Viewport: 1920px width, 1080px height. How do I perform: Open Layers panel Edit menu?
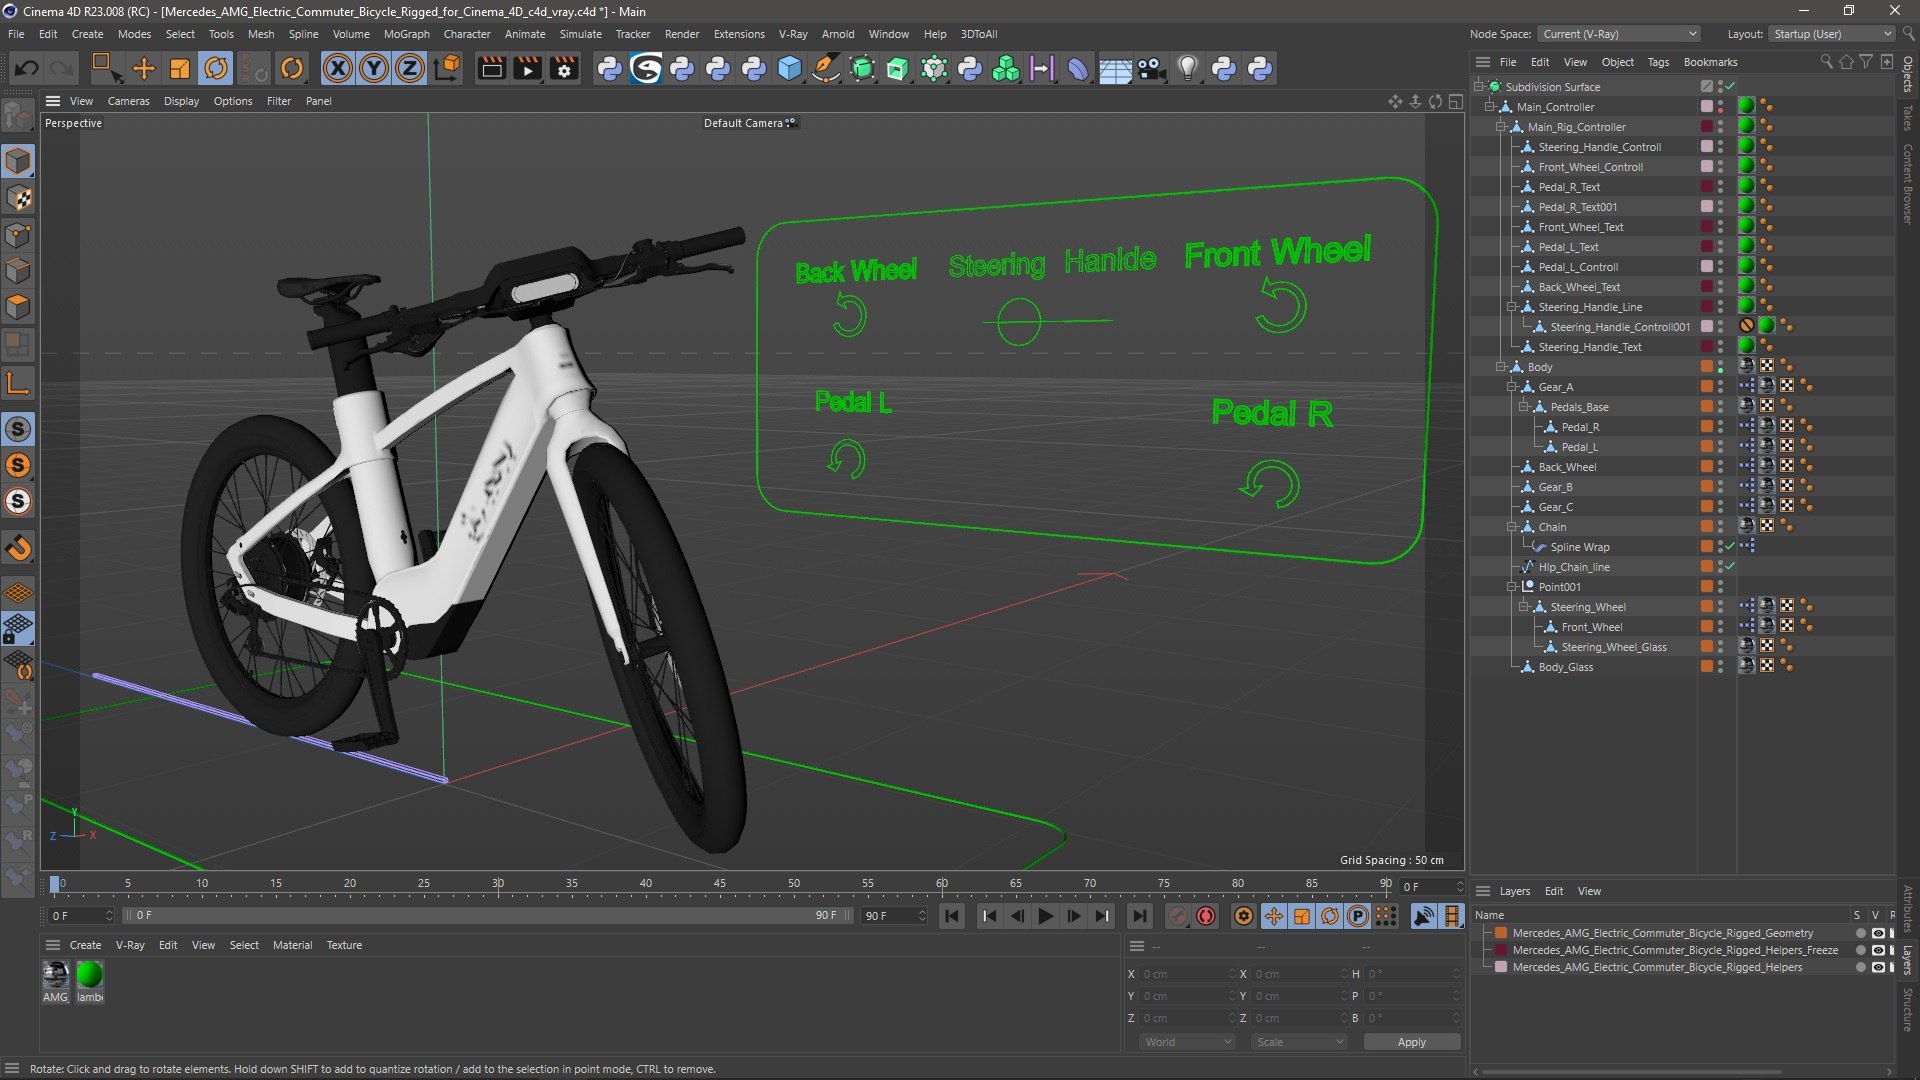(1553, 891)
